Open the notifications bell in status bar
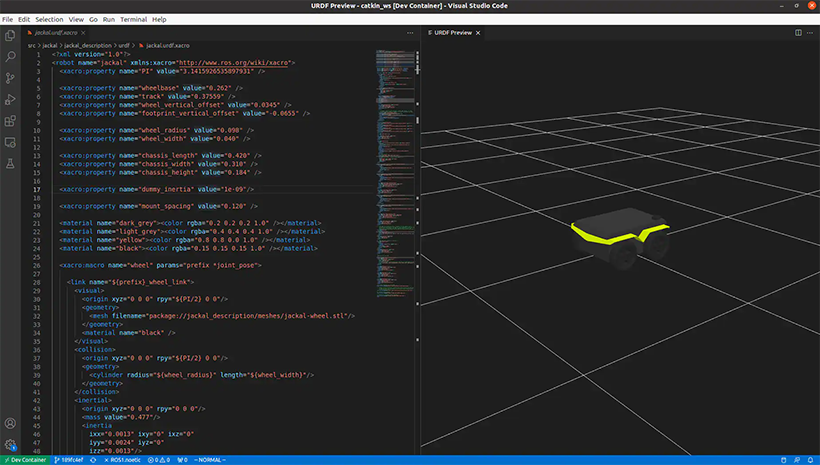This screenshot has width=820, height=465. (811, 460)
